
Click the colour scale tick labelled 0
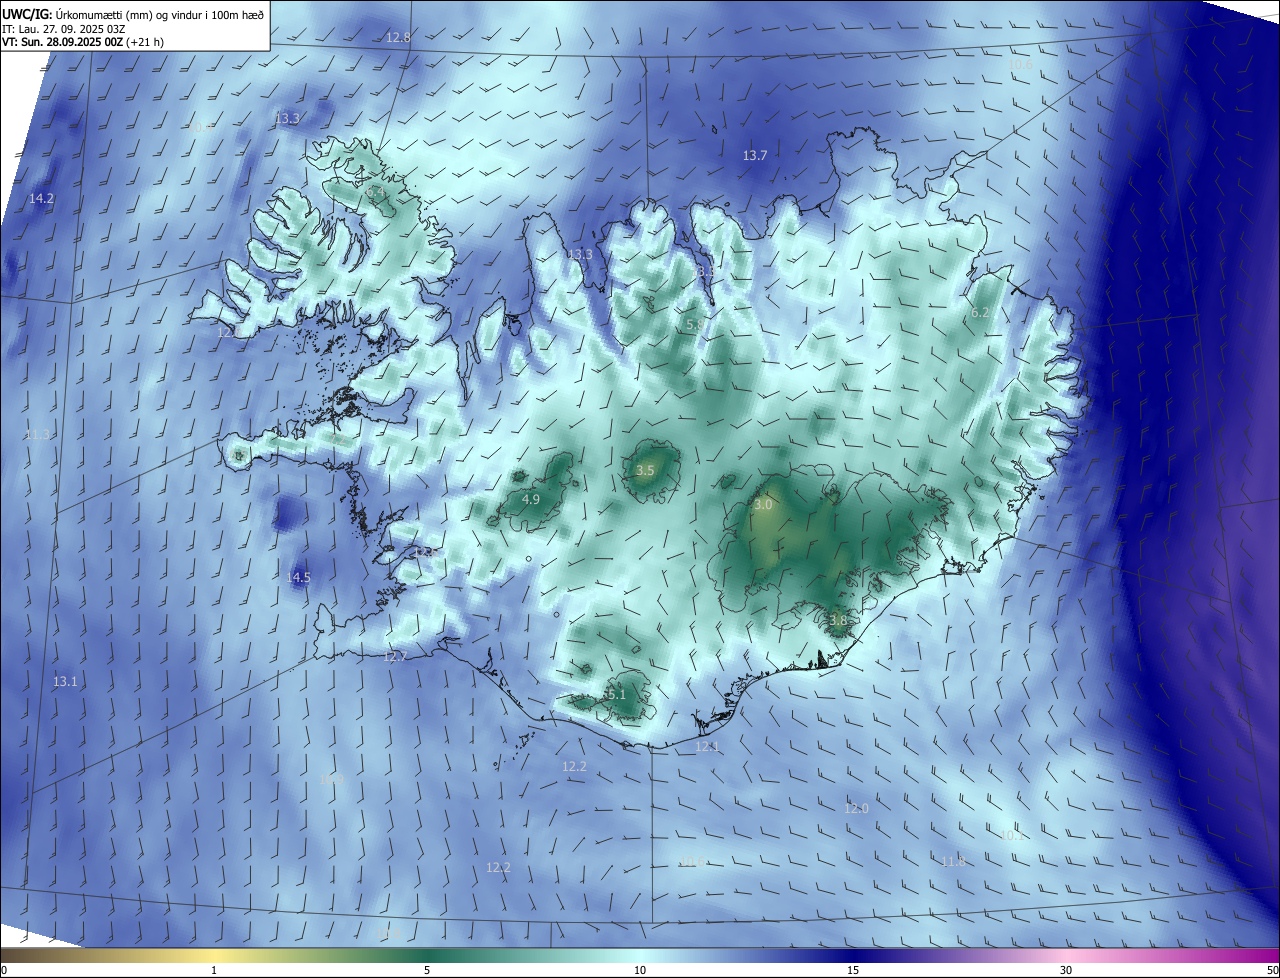3,970
